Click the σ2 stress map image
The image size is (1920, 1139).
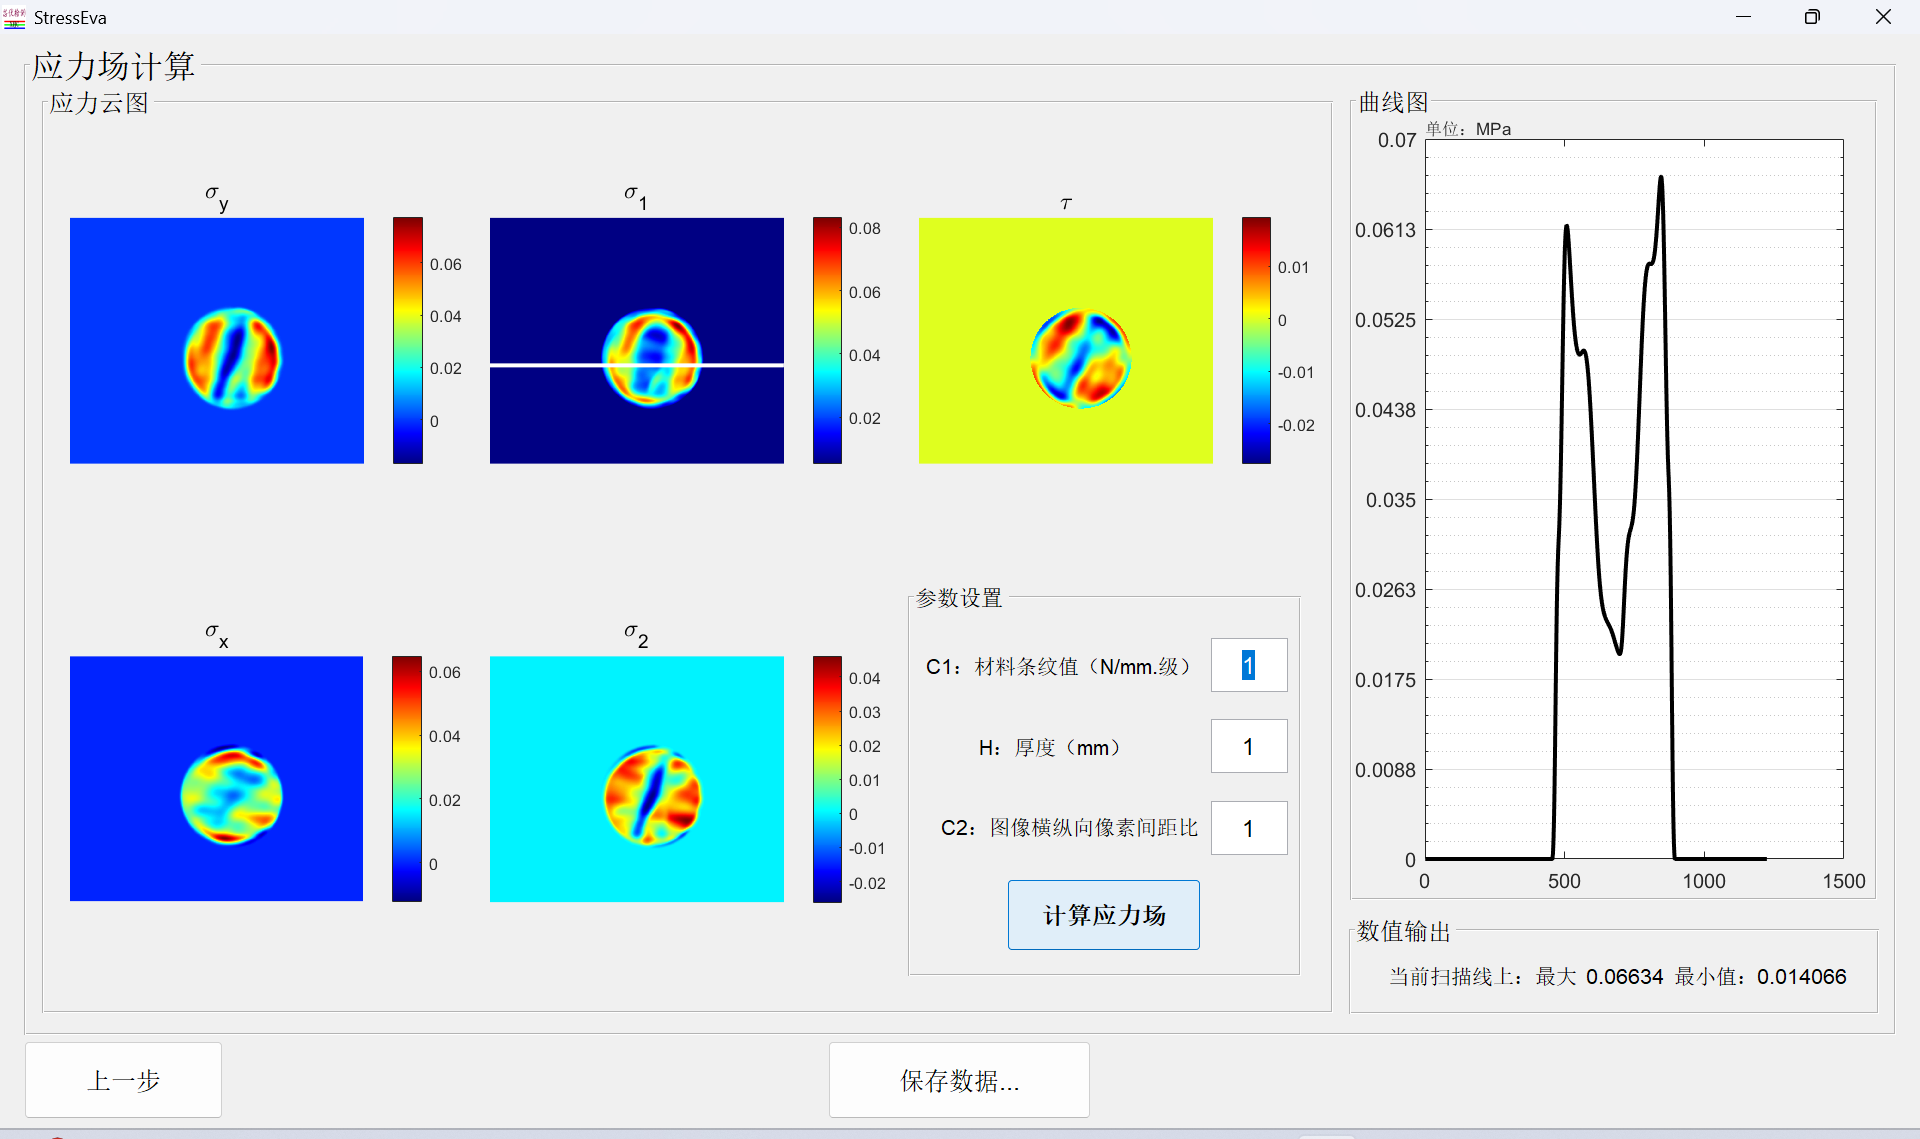tap(637, 778)
